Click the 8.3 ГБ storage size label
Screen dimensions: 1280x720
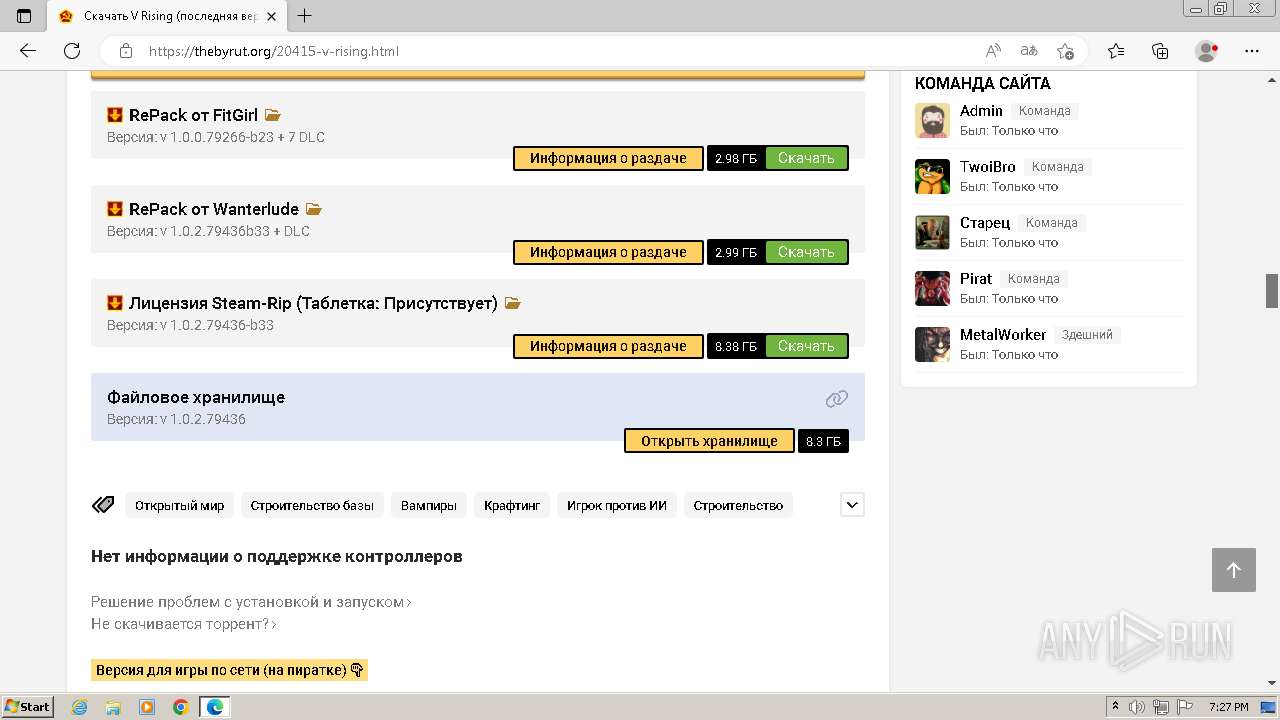pos(823,441)
